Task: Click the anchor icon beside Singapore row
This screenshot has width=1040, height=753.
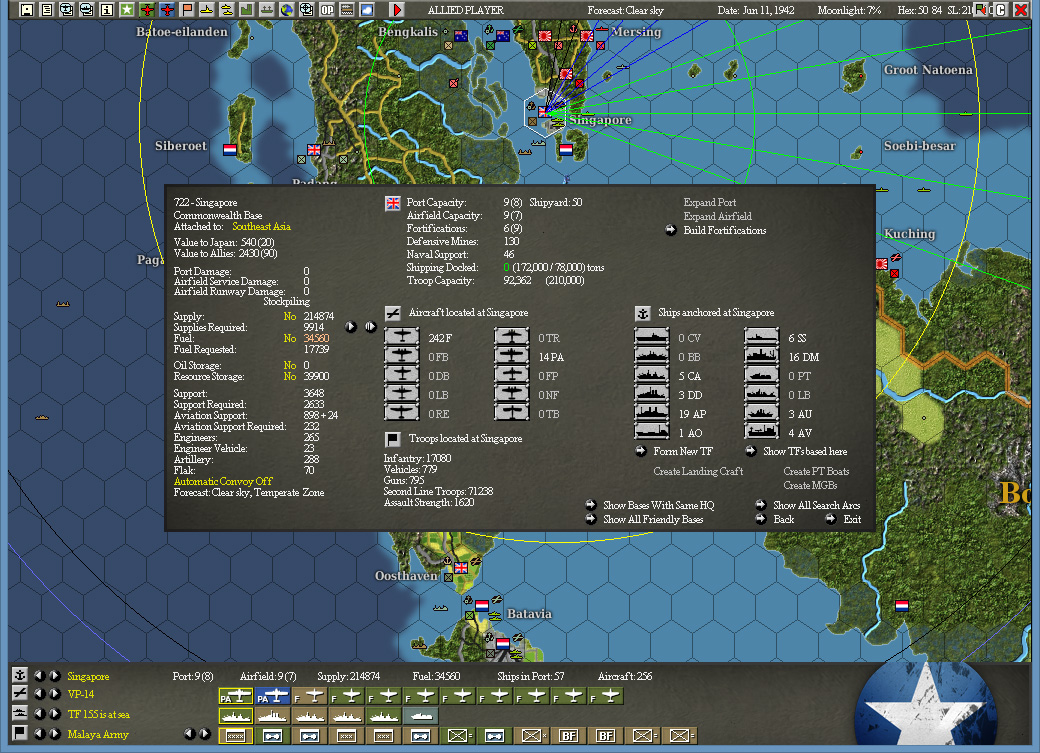Action: [x=18, y=675]
